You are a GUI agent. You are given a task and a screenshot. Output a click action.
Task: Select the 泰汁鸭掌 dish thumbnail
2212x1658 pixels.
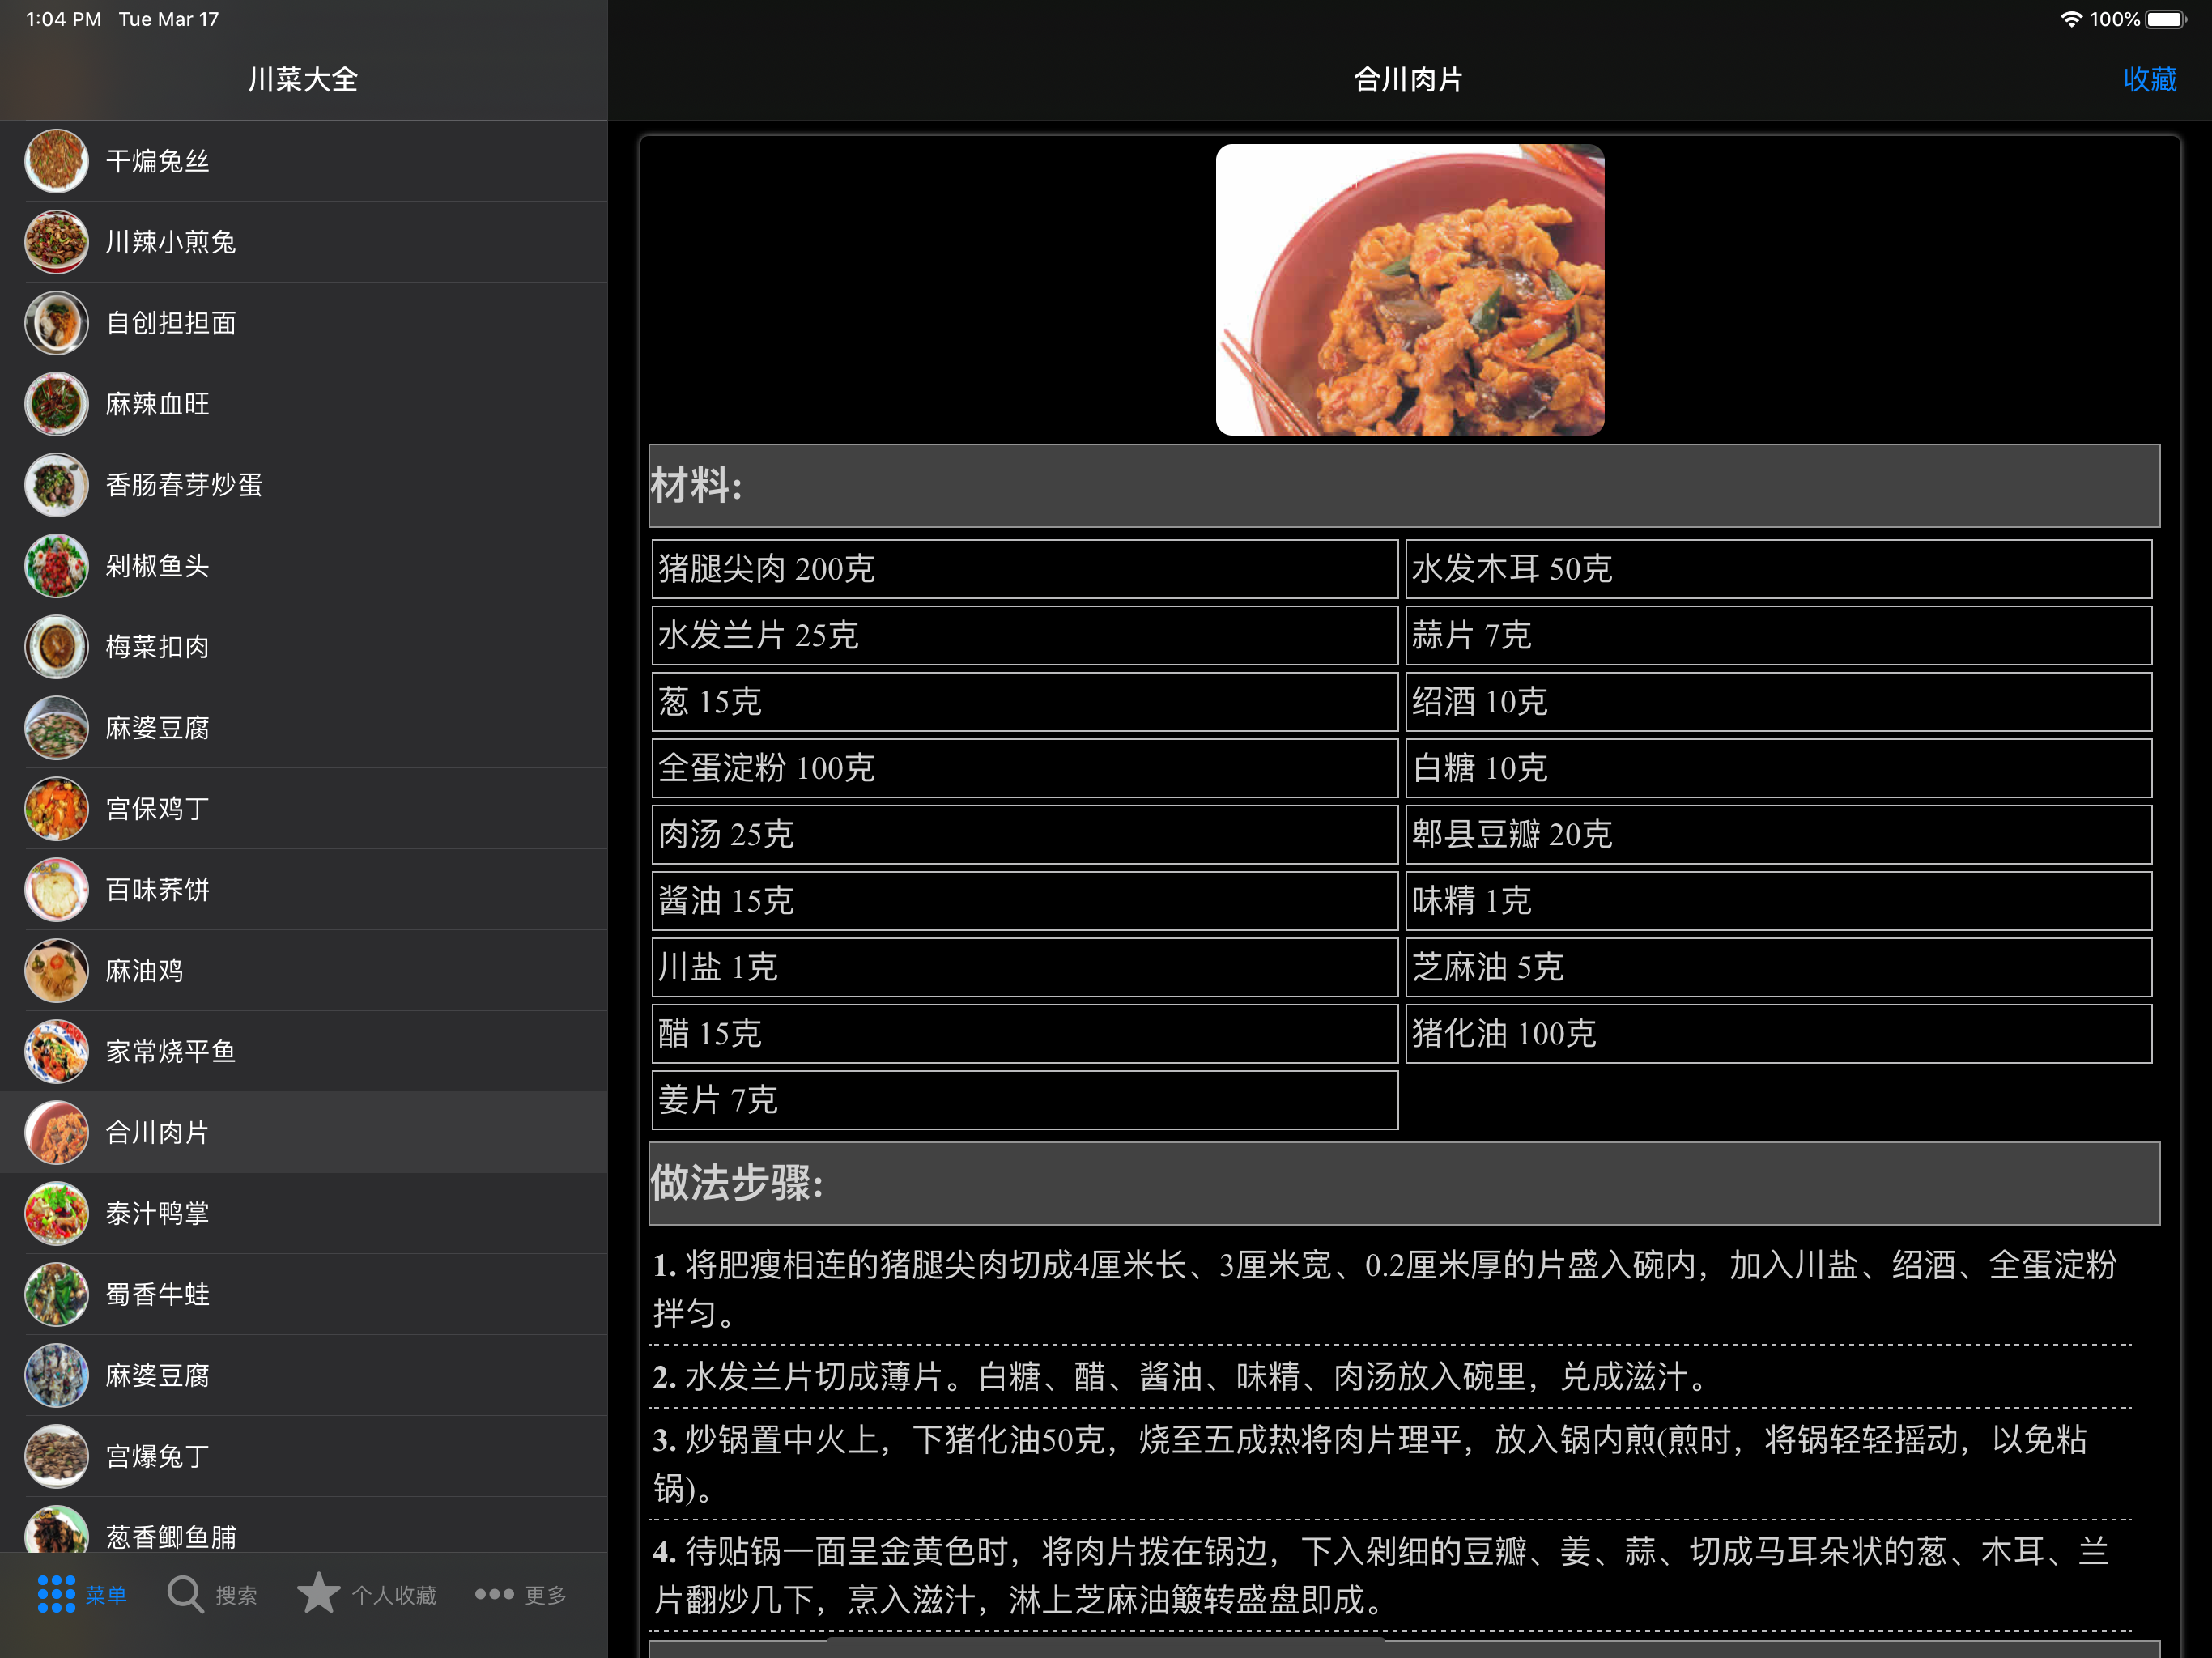point(57,1214)
